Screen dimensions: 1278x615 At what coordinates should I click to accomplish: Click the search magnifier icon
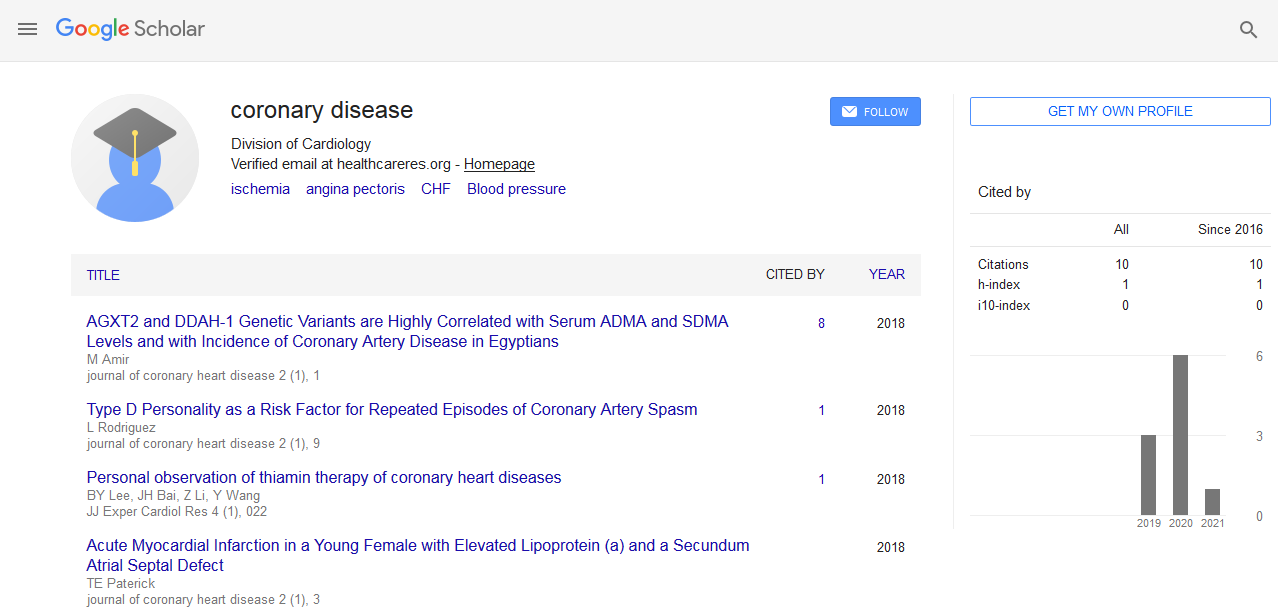click(1248, 30)
